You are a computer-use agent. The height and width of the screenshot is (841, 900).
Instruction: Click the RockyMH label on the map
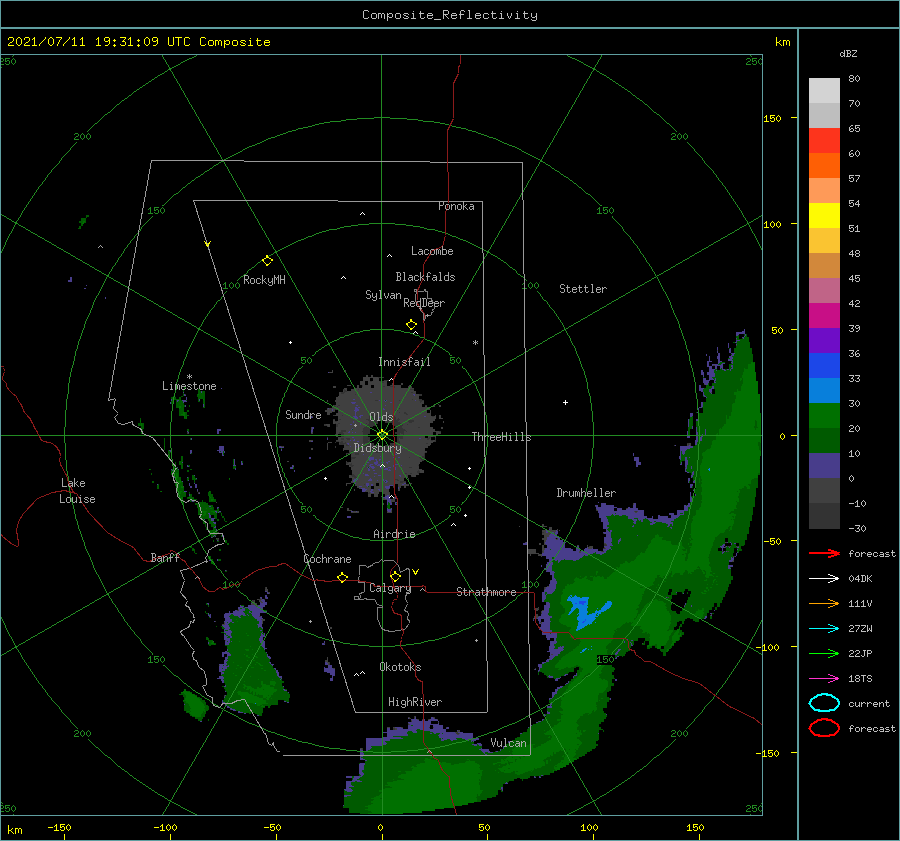(x=264, y=280)
